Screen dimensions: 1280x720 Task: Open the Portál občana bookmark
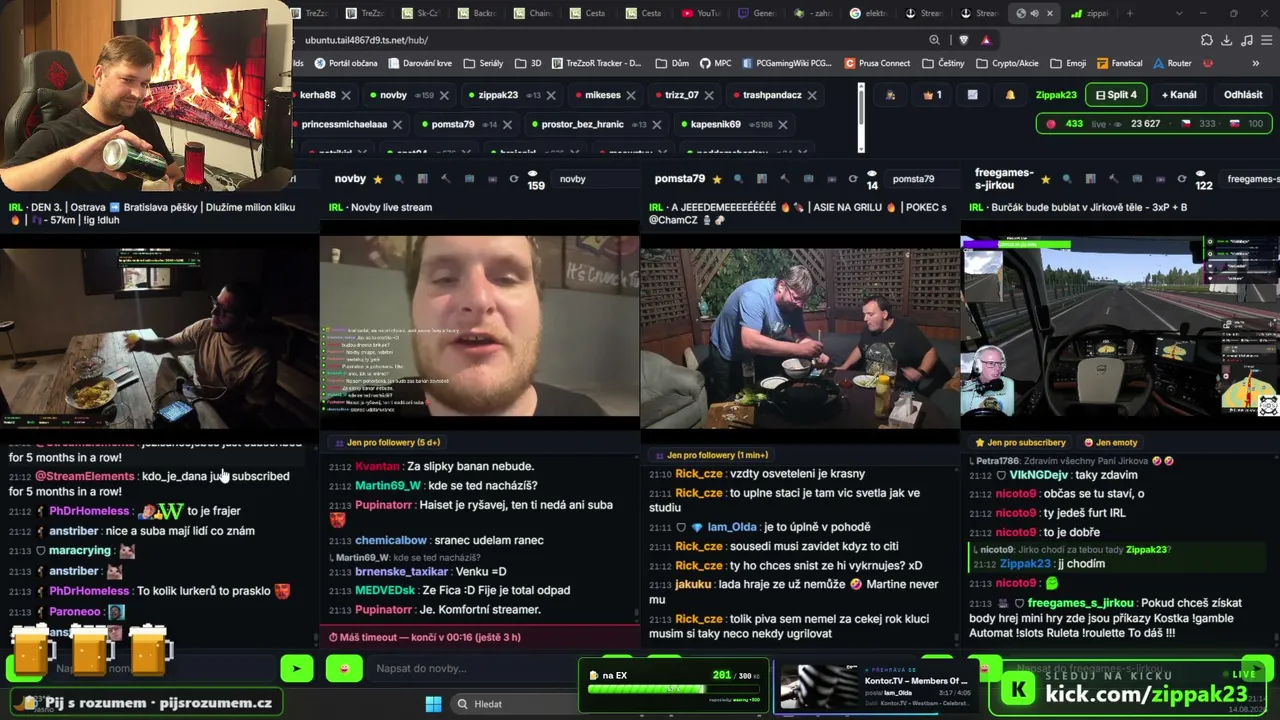[346, 63]
